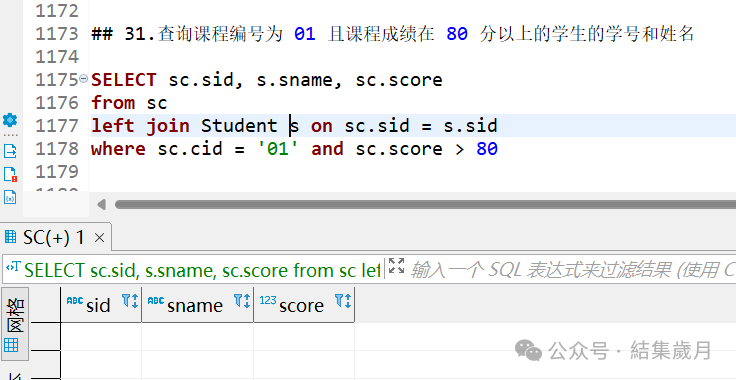Viewport: 736px width, 380px height.
Task: Click the grid icon under 网格 label
Action: (x=11, y=345)
